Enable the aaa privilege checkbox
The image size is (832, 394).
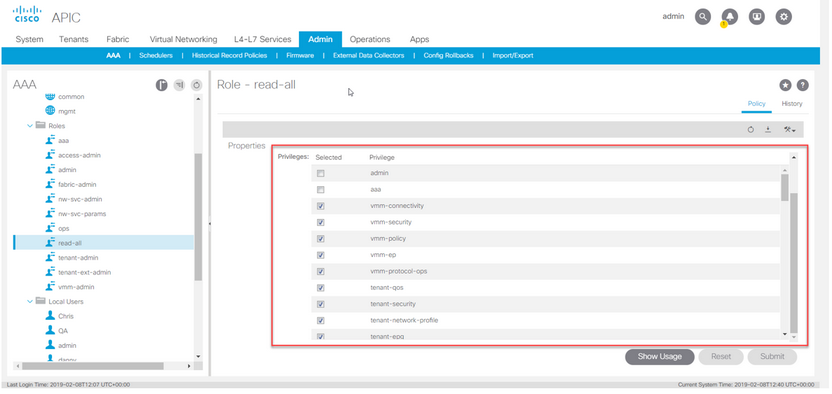pyautogui.click(x=320, y=190)
